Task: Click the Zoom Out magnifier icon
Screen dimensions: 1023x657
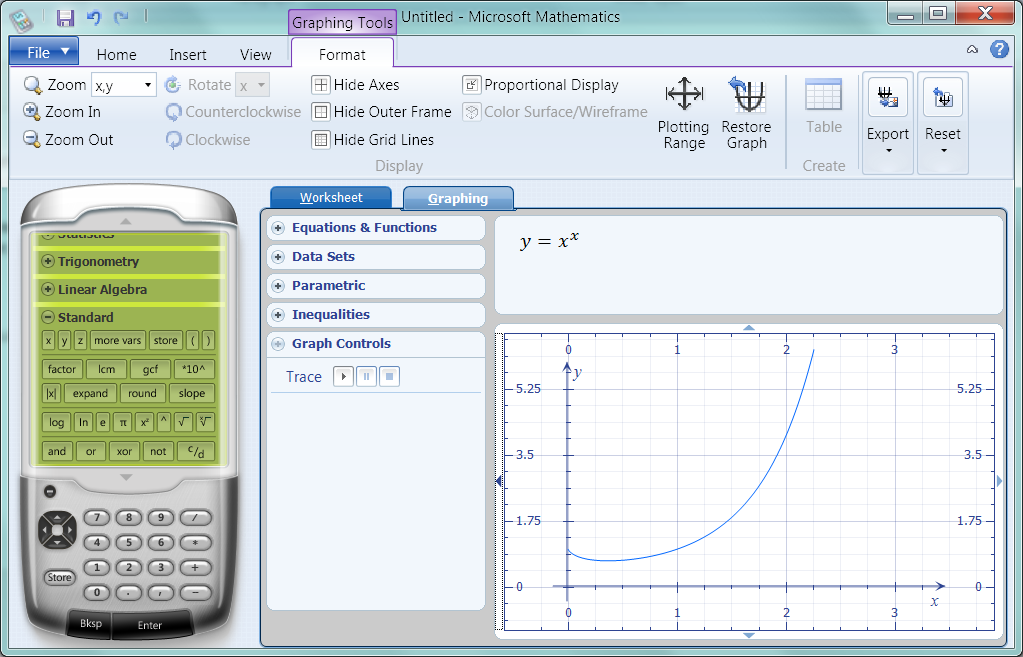Action: coord(32,140)
